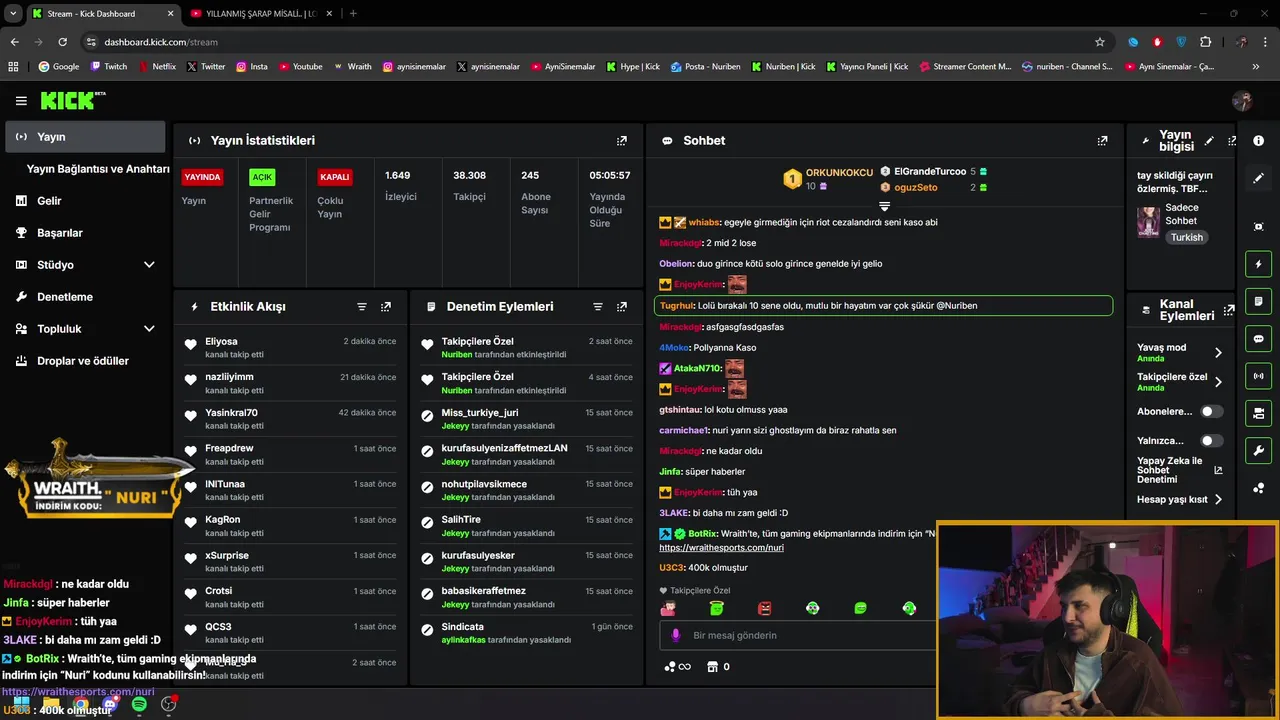This screenshot has height=720, width=1280.
Task: Collapse the chat leaderboard with the chevron below it
Action: [x=884, y=206]
